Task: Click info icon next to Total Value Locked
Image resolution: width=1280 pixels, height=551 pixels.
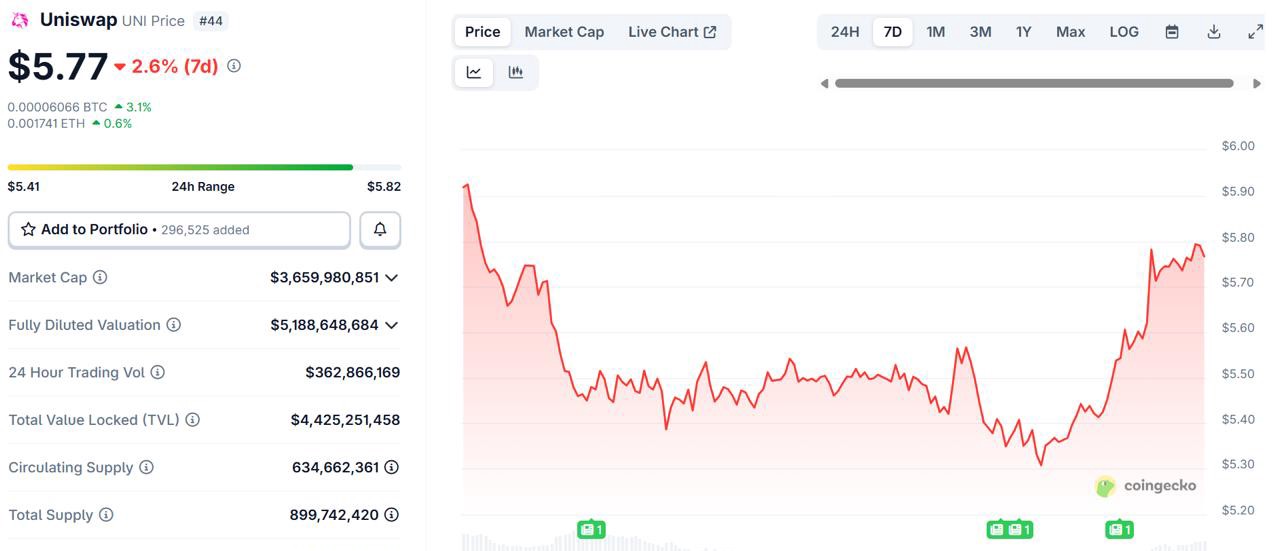Action: click(x=193, y=420)
